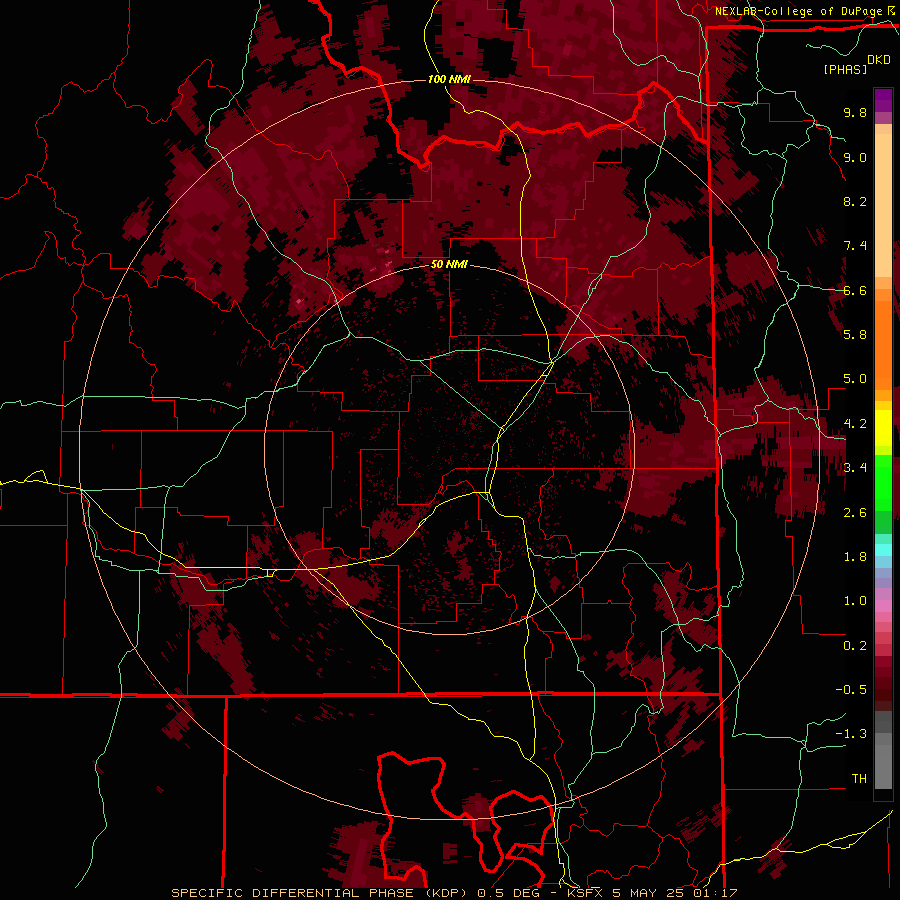Screen dimensions: 900x900
Task: Click the "5 MAY 25" date text
Action: [650, 893]
